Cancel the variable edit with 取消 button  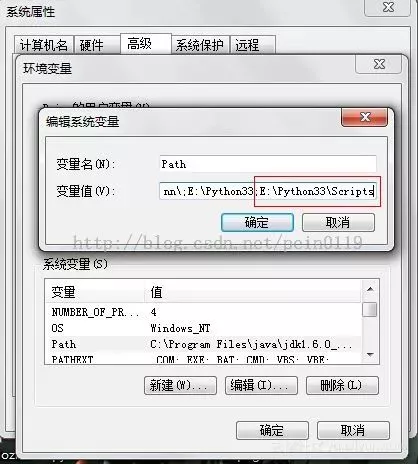(338, 222)
